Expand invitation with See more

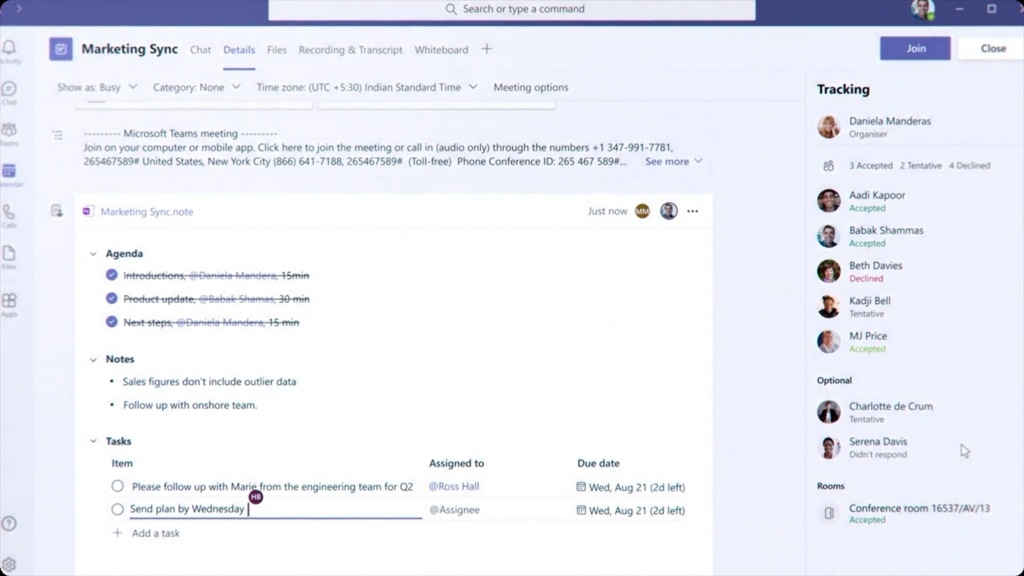click(x=673, y=161)
